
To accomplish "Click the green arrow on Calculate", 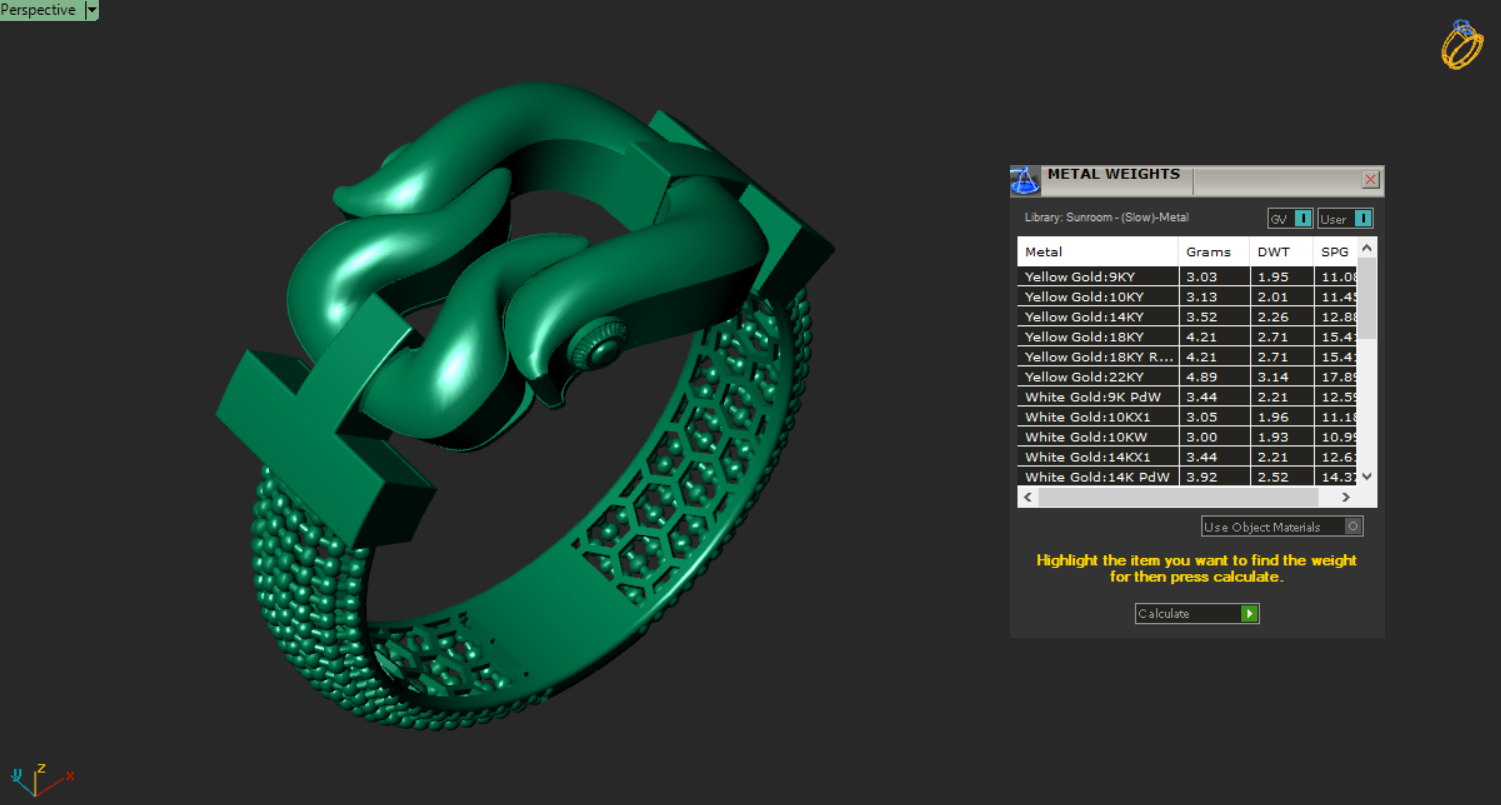I will [x=1249, y=614].
